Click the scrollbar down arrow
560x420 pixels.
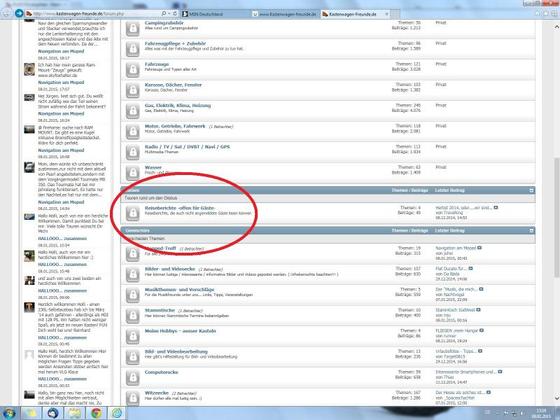pyautogui.click(x=557, y=398)
